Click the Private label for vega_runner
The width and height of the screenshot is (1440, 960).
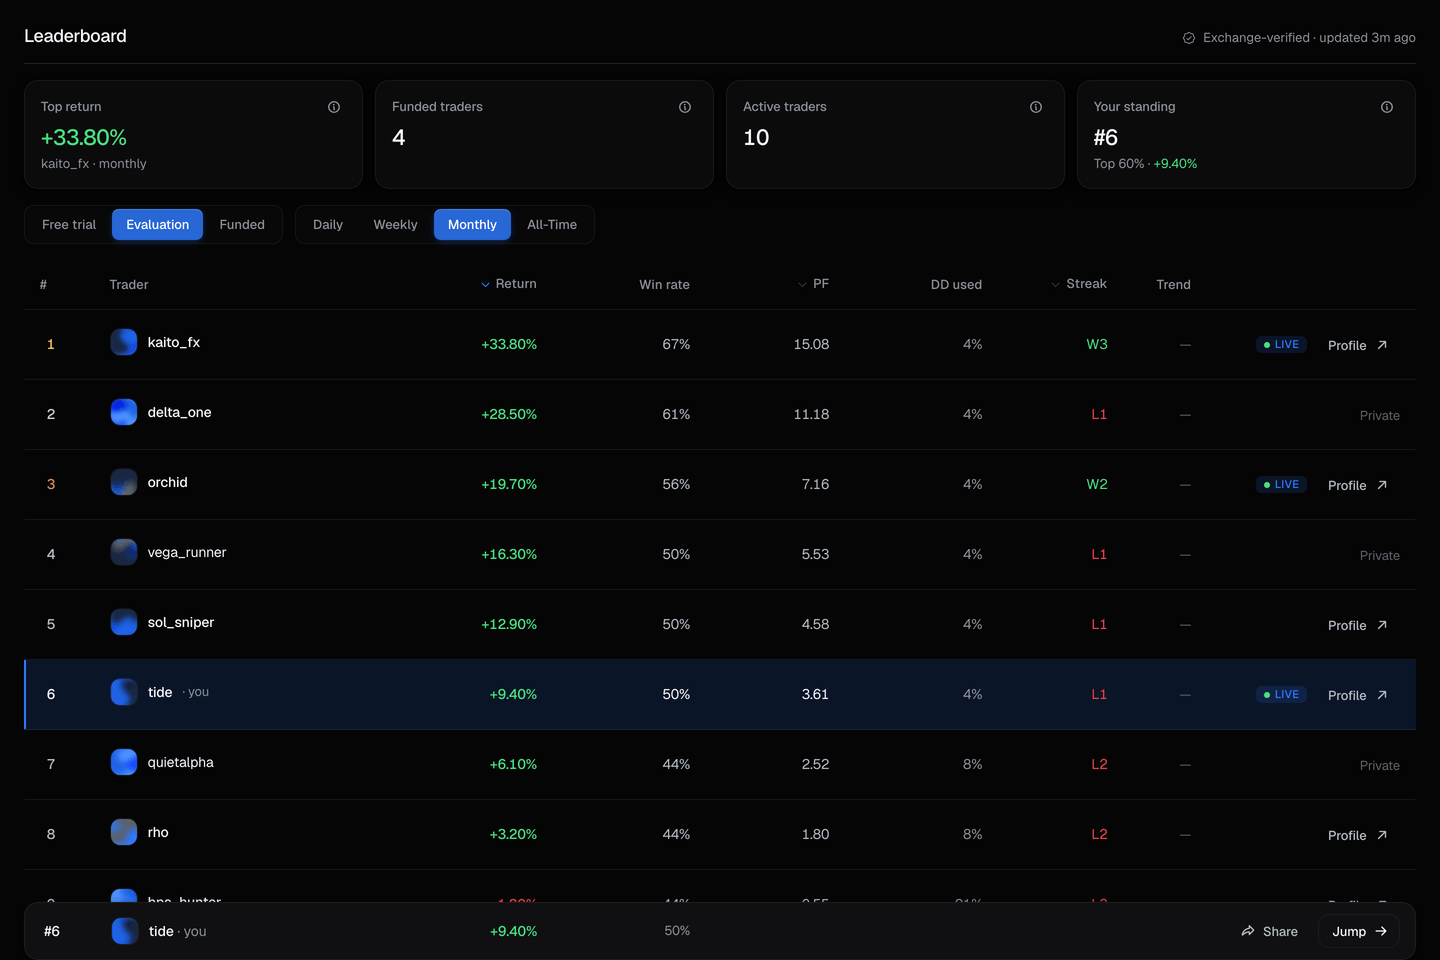coord(1379,555)
